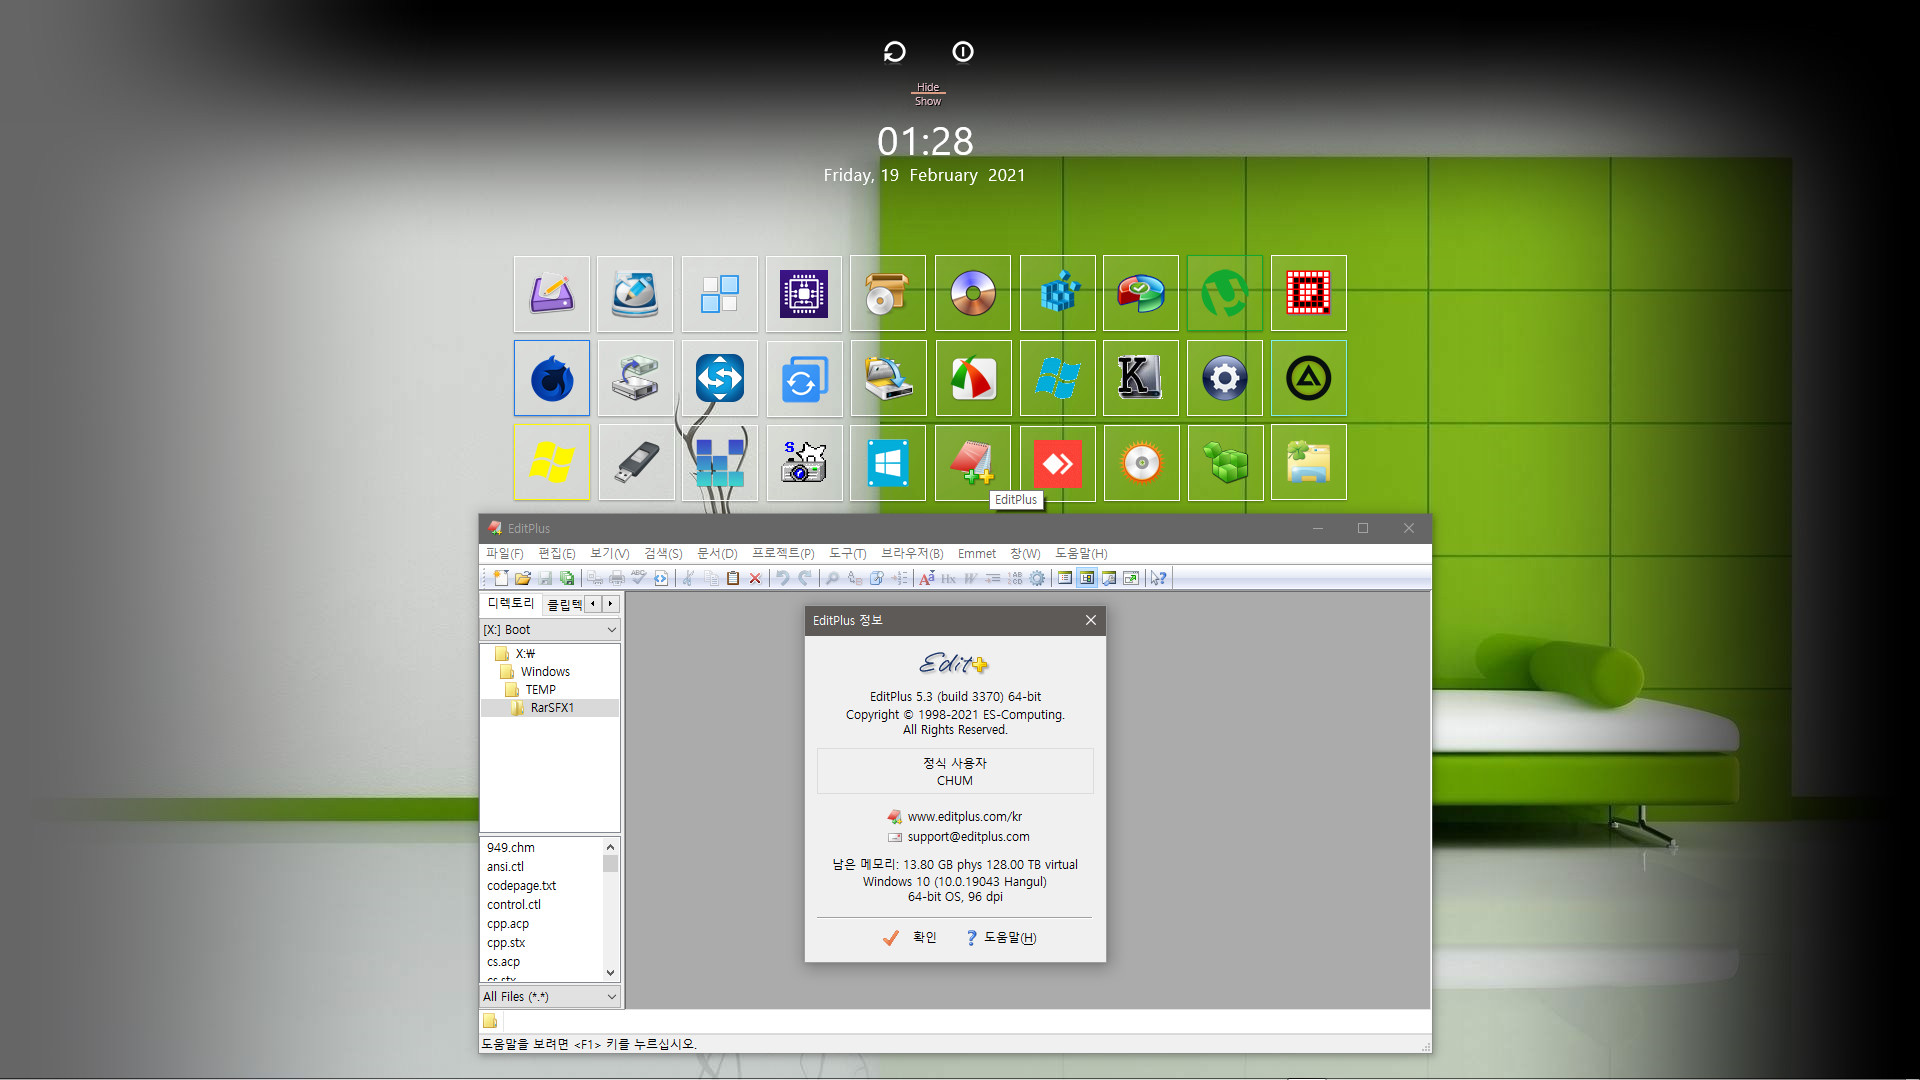Click 도움말(H) button in info dialog
This screenshot has width=1920, height=1080.
pos(1001,938)
